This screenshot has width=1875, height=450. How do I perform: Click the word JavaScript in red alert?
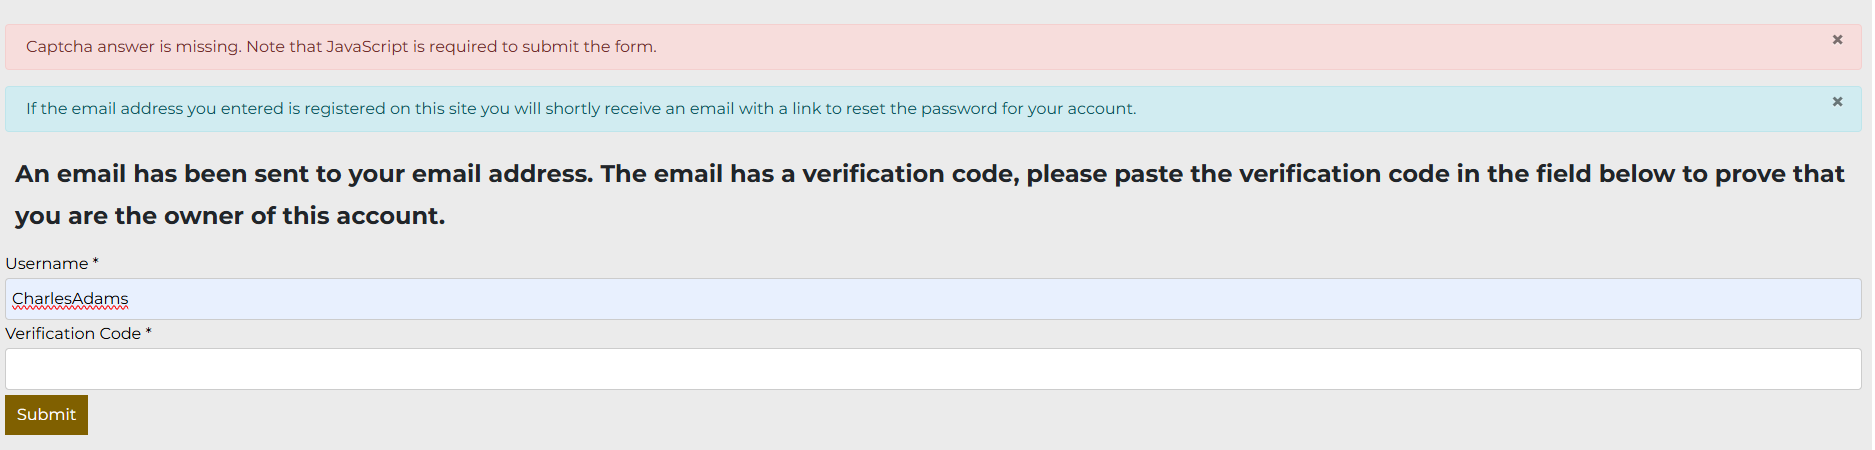[x=367, y=47]
